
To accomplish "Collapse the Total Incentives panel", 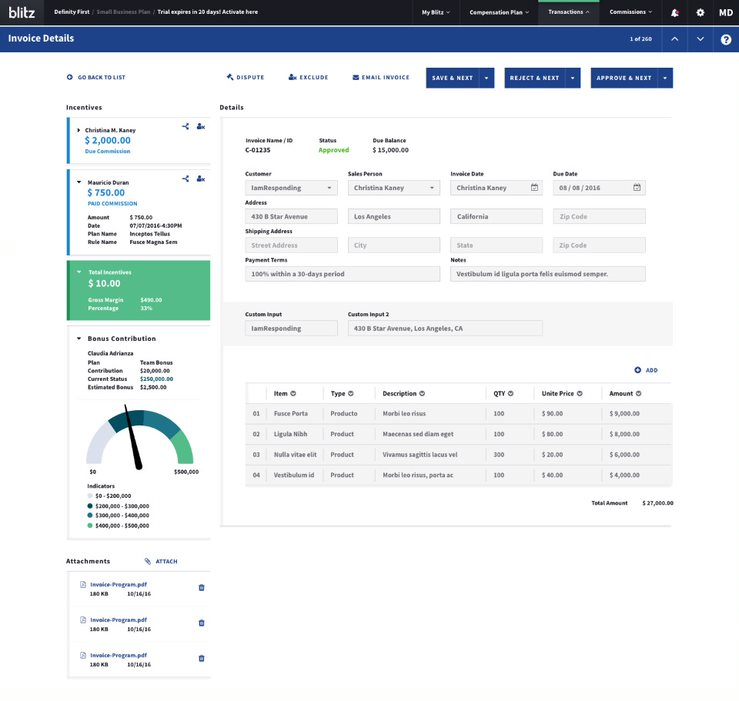I will (x=79, y=272).
